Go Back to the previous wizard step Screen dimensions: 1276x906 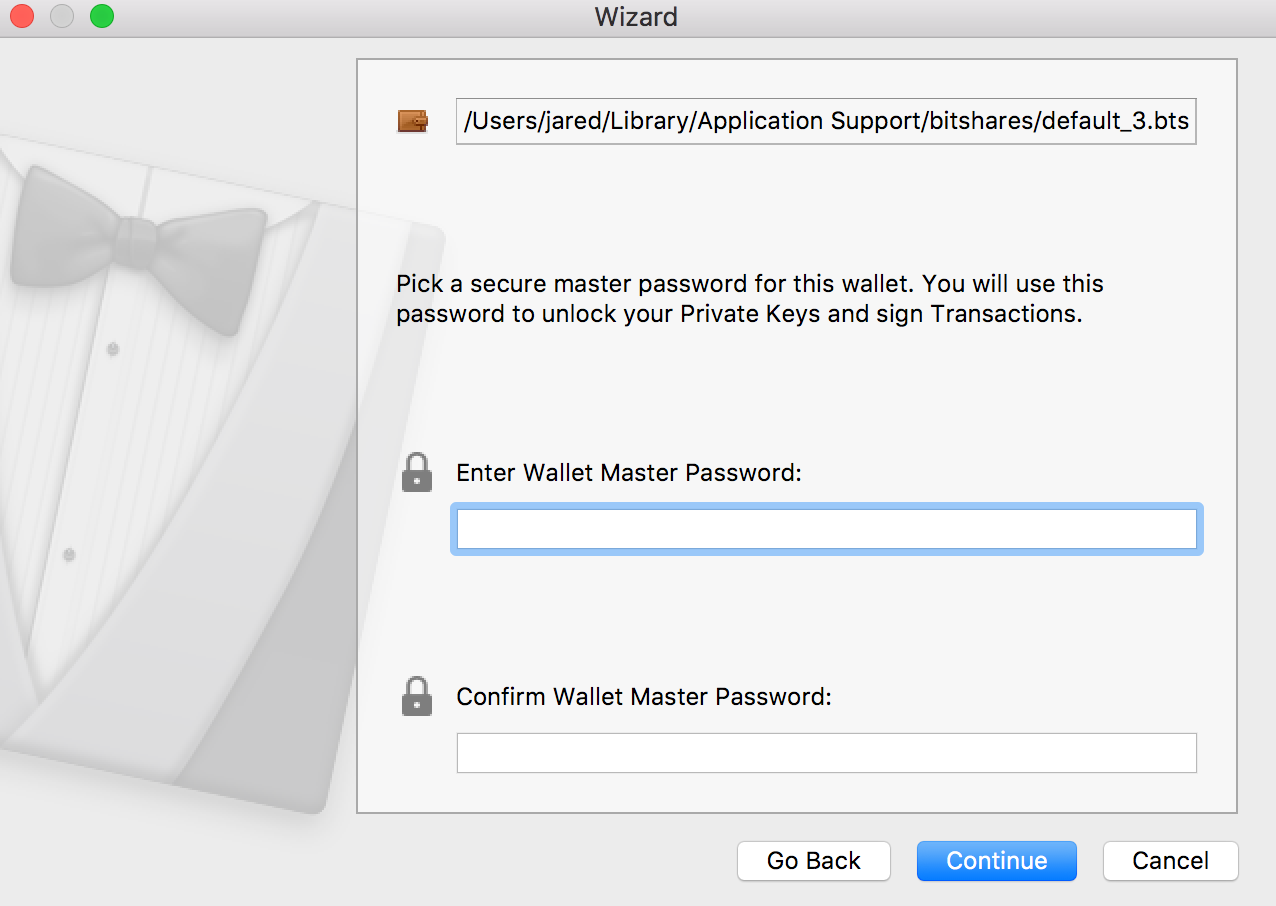[814, 861]
